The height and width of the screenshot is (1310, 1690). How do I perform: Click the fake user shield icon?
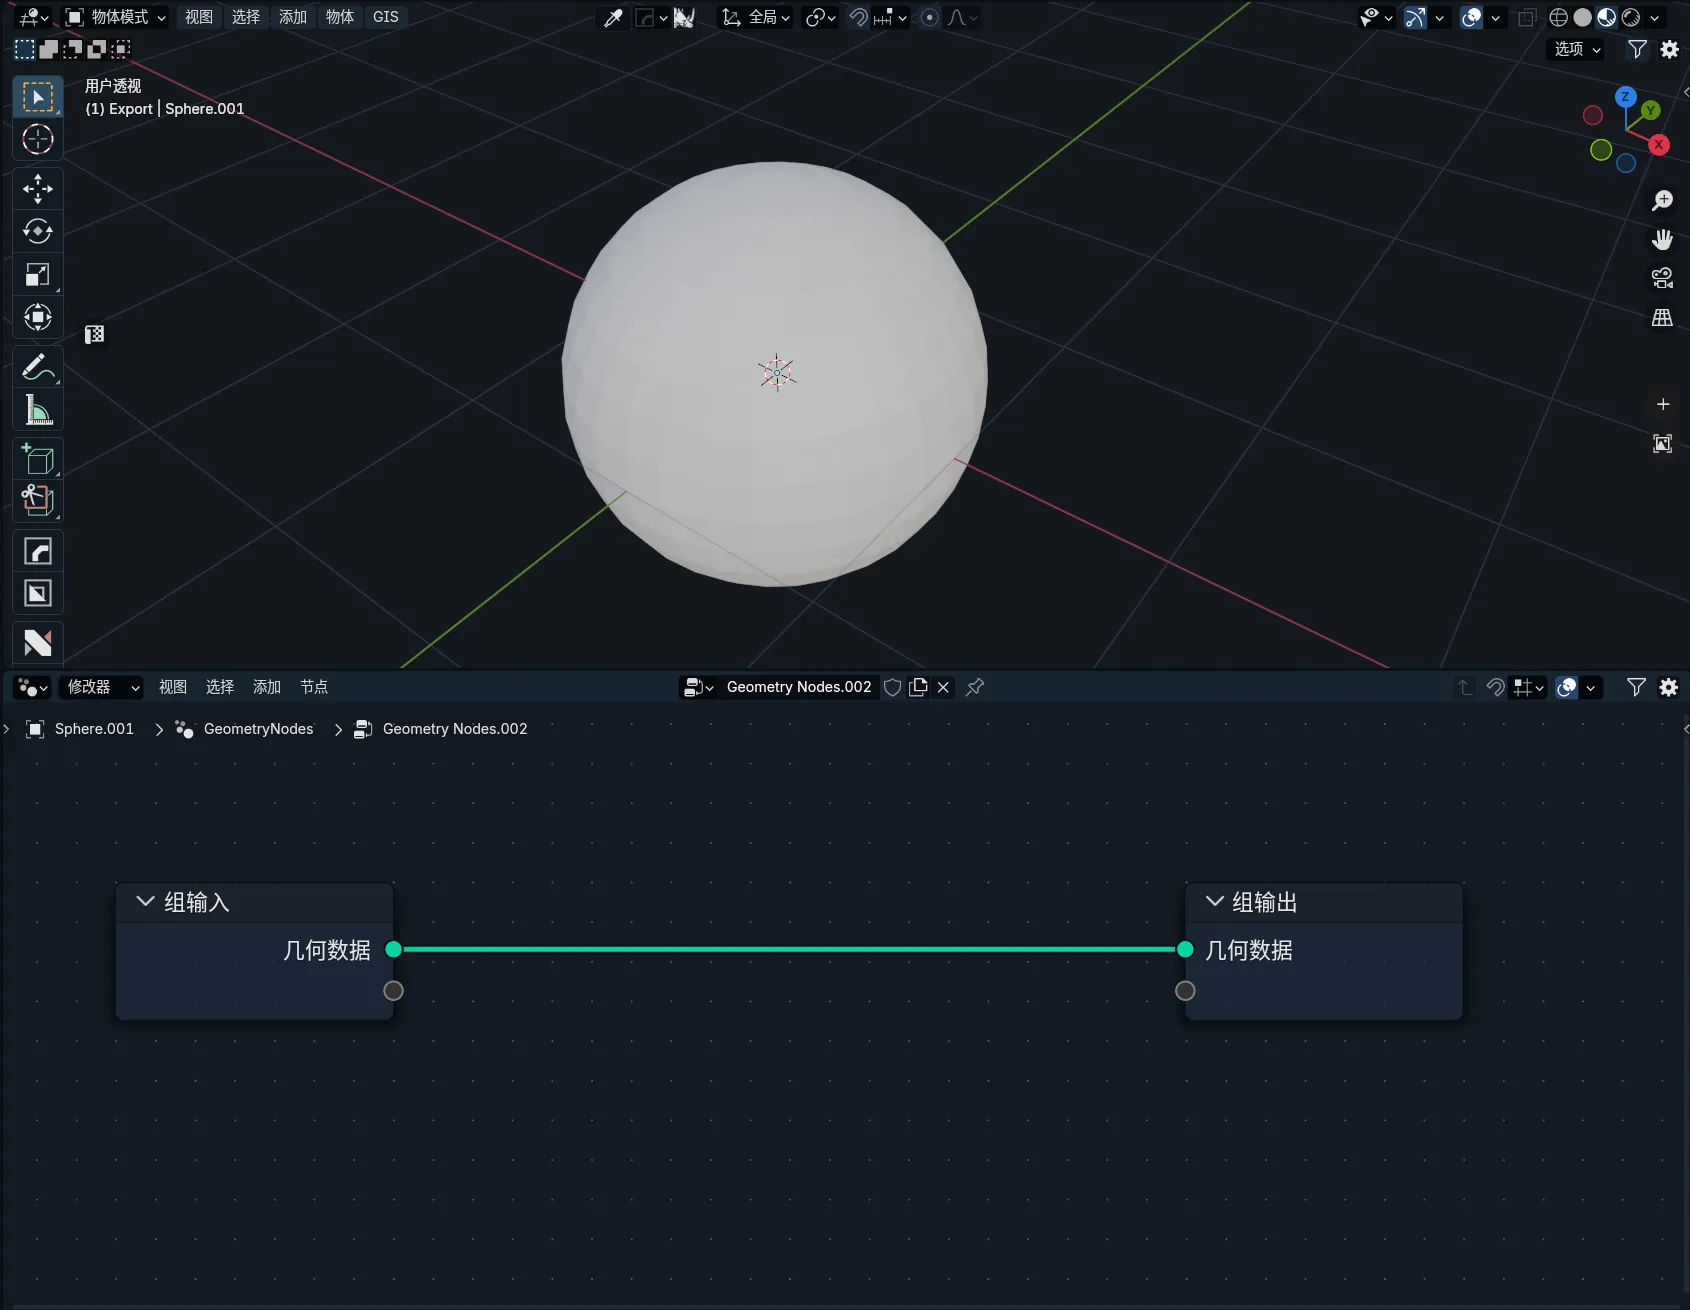point(893,687)
